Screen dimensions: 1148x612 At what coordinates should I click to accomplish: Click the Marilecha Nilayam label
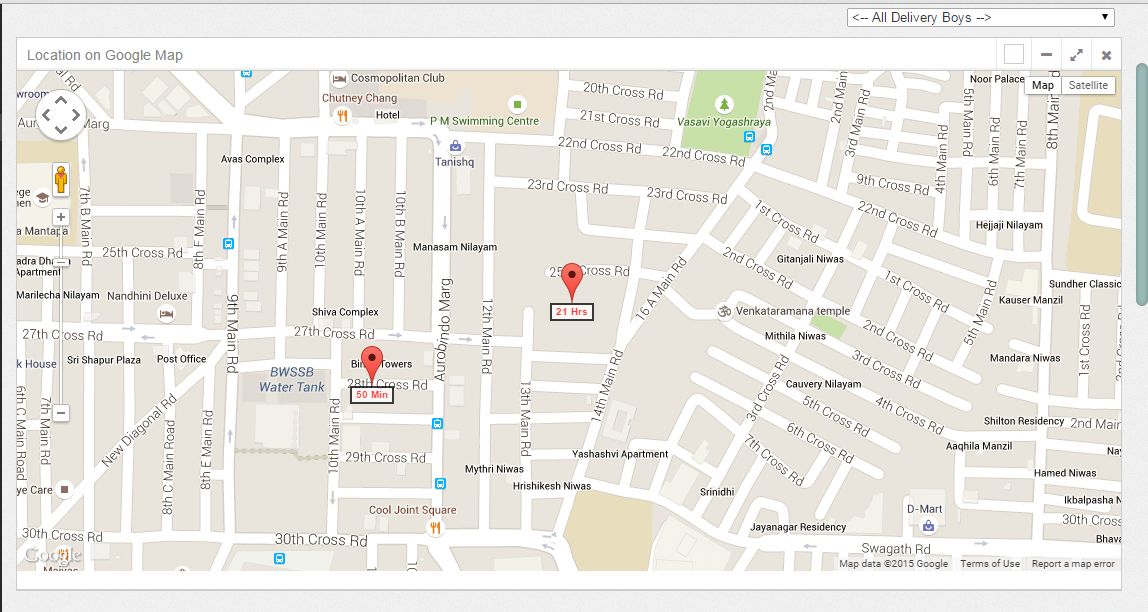[58, 295]
